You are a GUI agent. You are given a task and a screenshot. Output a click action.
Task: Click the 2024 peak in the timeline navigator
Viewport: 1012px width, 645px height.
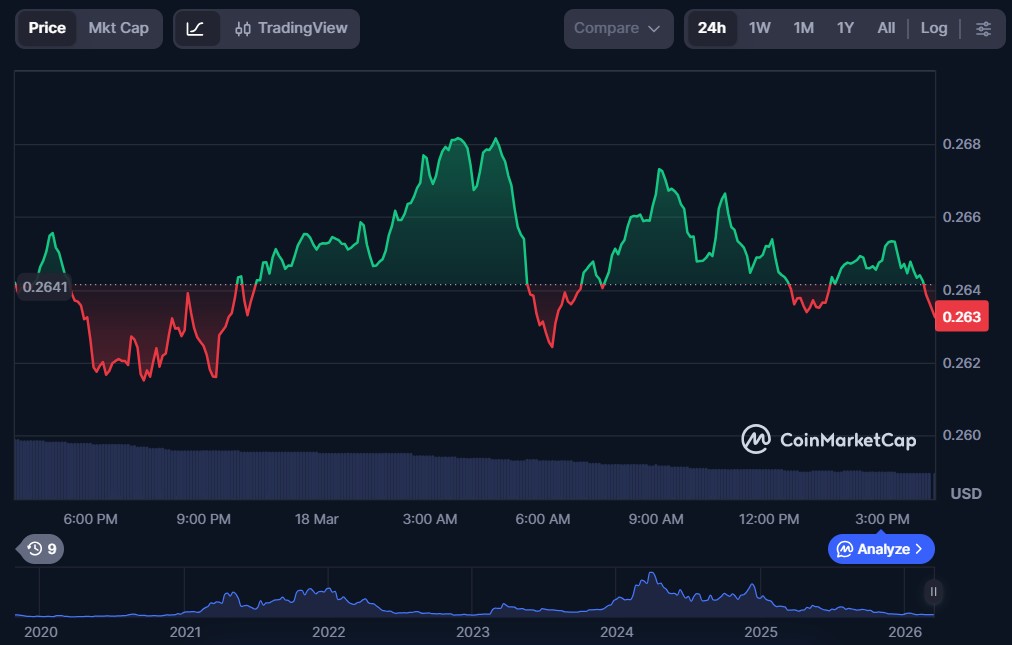click(652, 579)
